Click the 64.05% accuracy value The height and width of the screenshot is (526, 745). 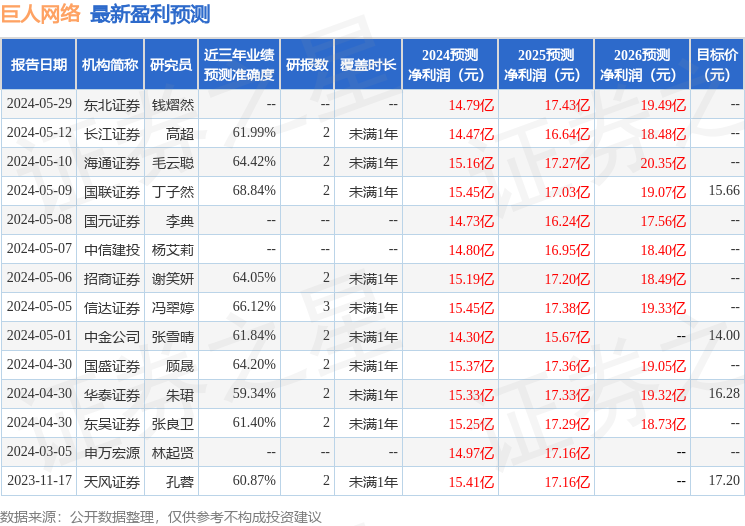click(x=254, y=277)
